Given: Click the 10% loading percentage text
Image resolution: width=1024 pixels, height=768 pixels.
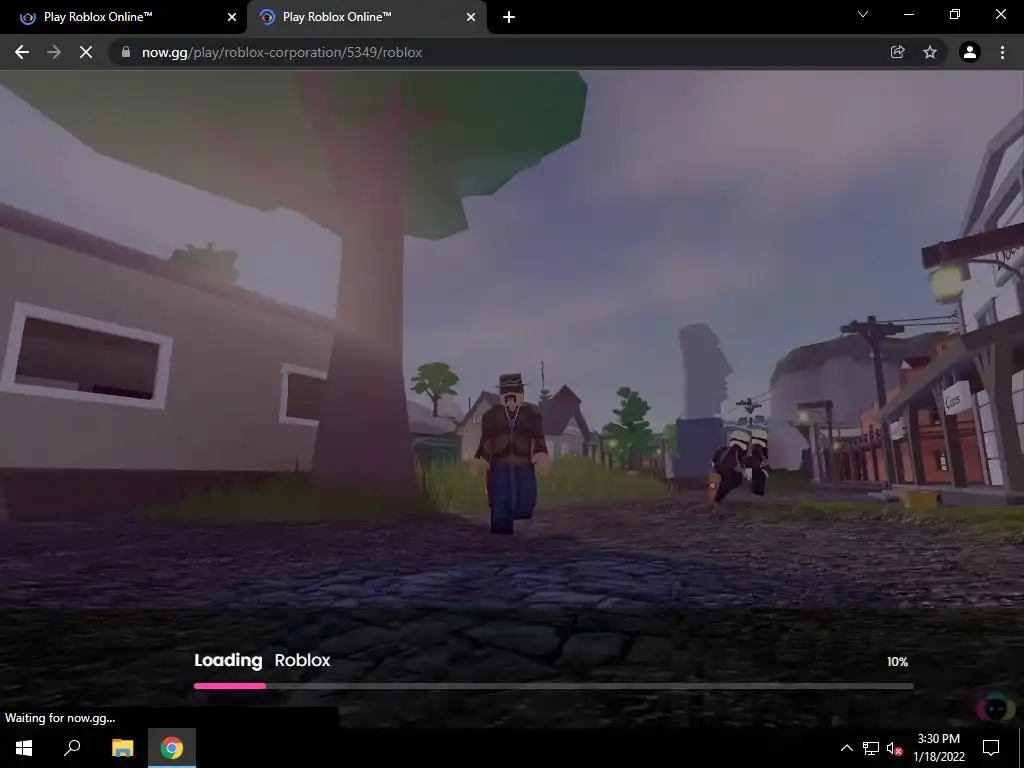Looking at the screenshot, I should tap(897, 662).
